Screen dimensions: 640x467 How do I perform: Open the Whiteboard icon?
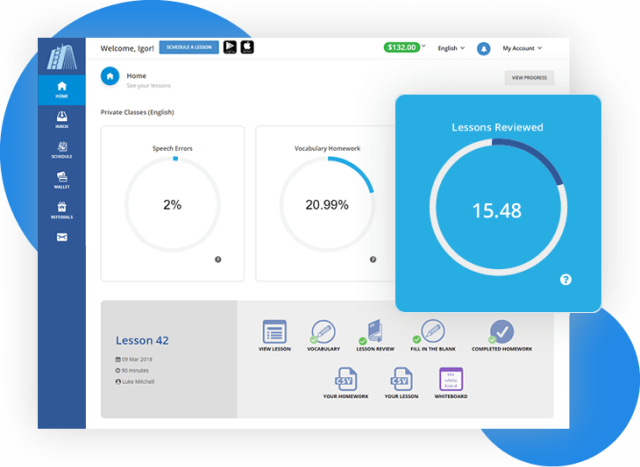(x=452, y=381)
